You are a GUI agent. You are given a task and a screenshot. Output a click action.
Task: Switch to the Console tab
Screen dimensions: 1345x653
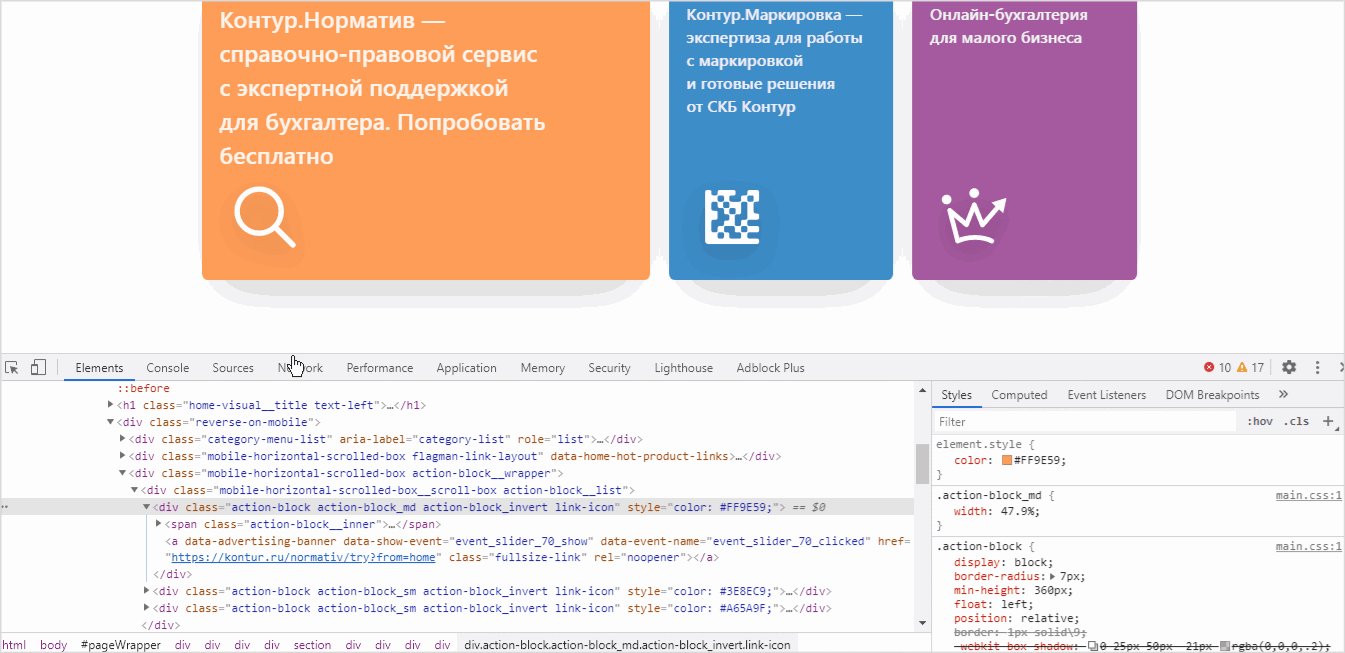tap(167, 368)
